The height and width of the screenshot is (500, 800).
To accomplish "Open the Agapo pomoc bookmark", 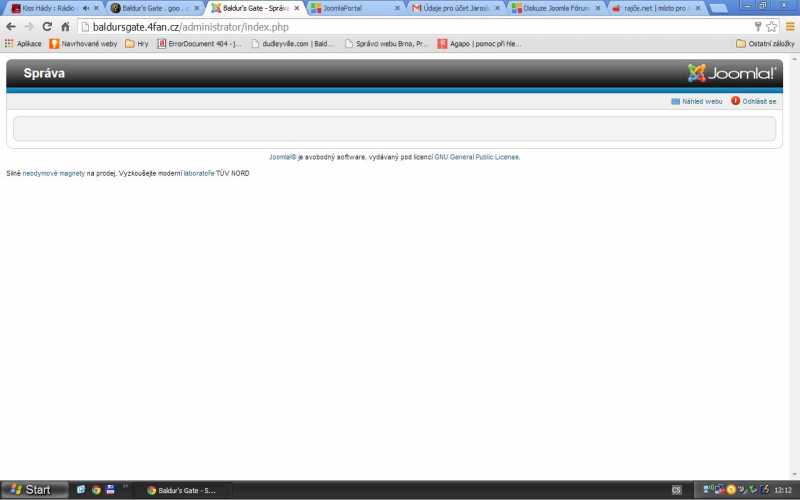I will pyautogui.click(x=480, y=44).
